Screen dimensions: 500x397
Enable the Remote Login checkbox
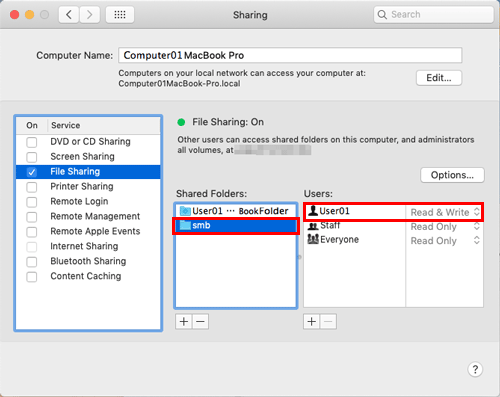point(32,202)
